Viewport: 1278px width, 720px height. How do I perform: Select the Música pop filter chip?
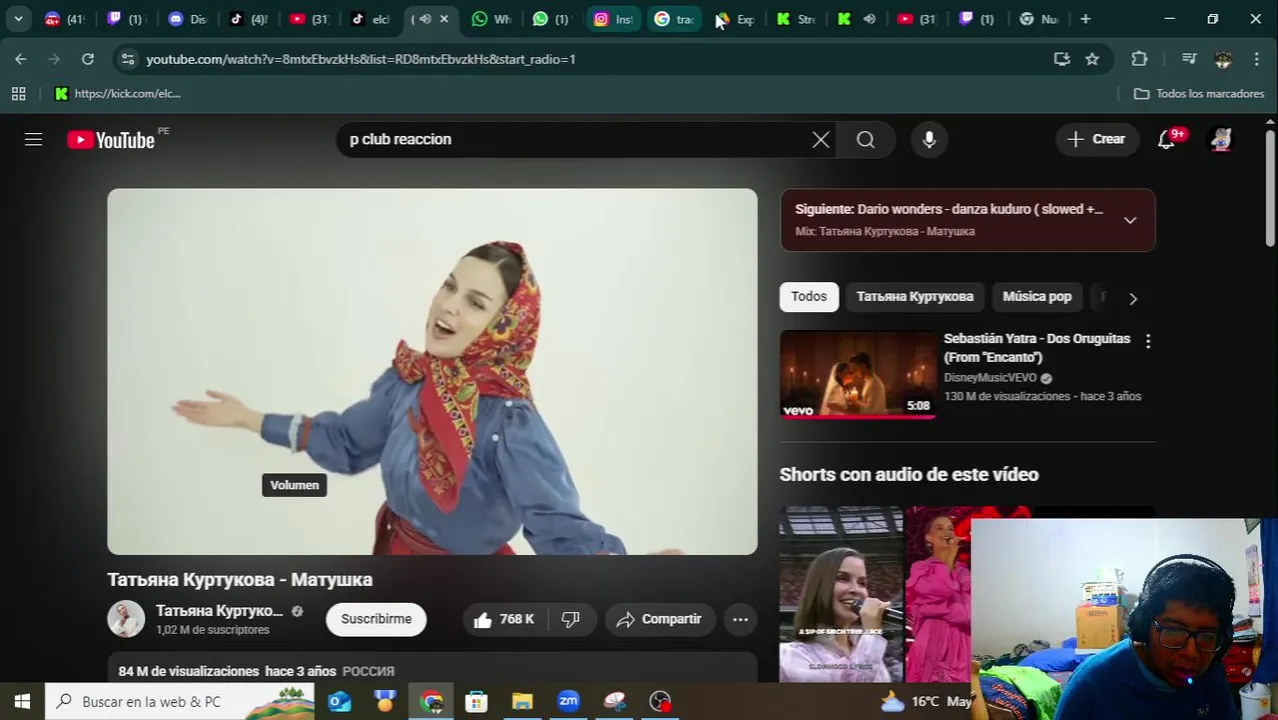(1037, 297)
